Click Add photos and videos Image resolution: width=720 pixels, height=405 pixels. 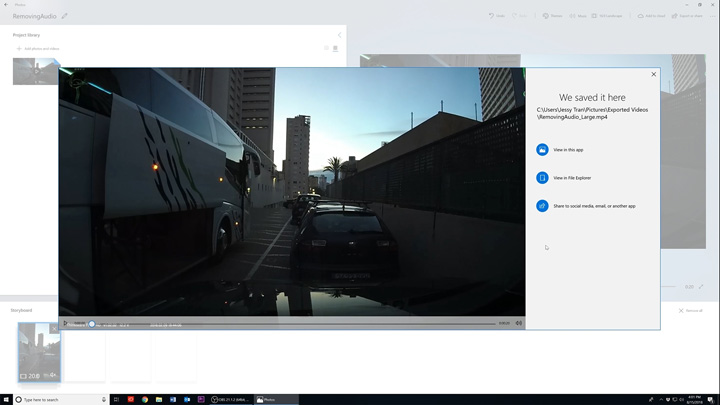38,48
